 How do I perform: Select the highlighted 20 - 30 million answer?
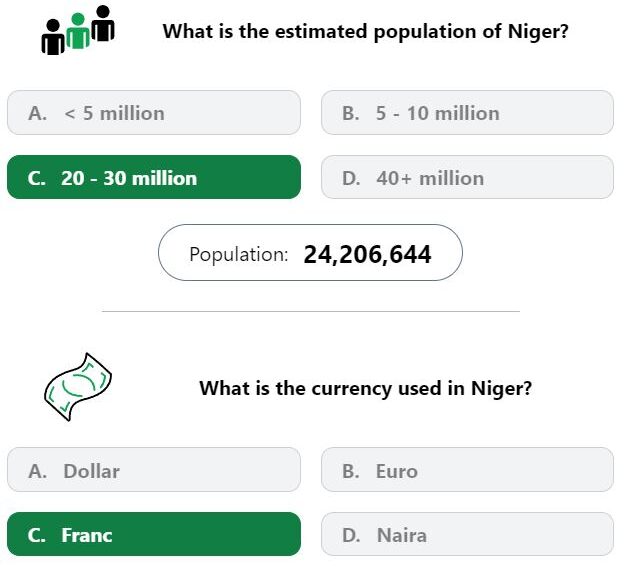pos(154,177)
